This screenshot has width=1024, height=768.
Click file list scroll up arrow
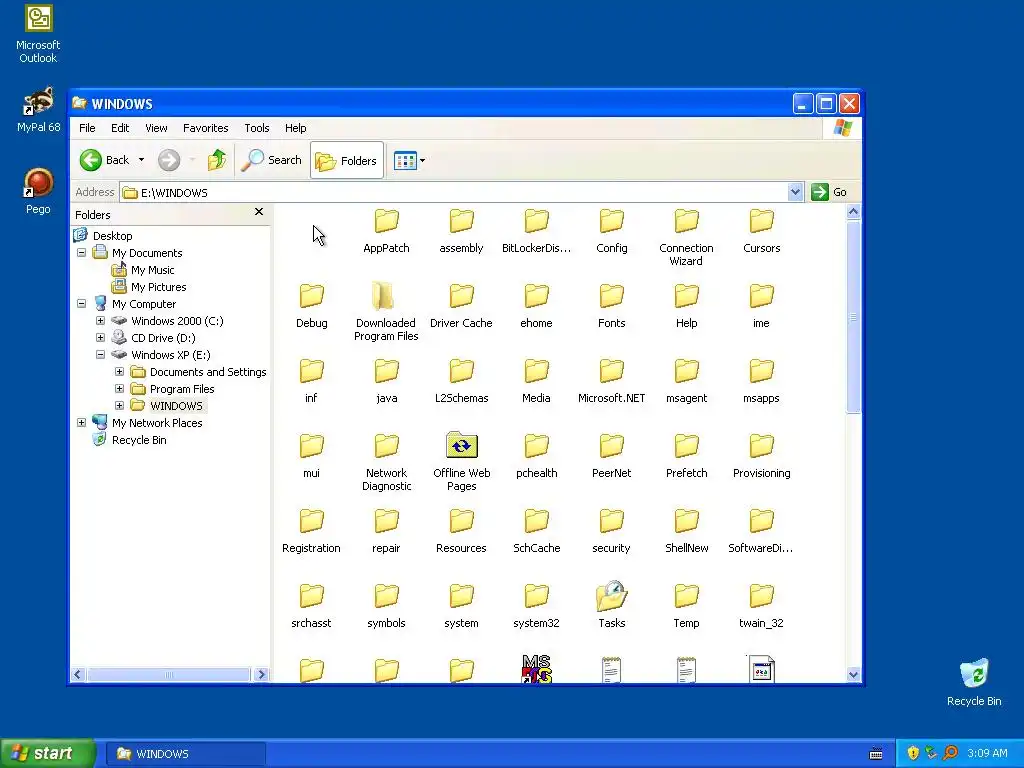click(853, 212)
